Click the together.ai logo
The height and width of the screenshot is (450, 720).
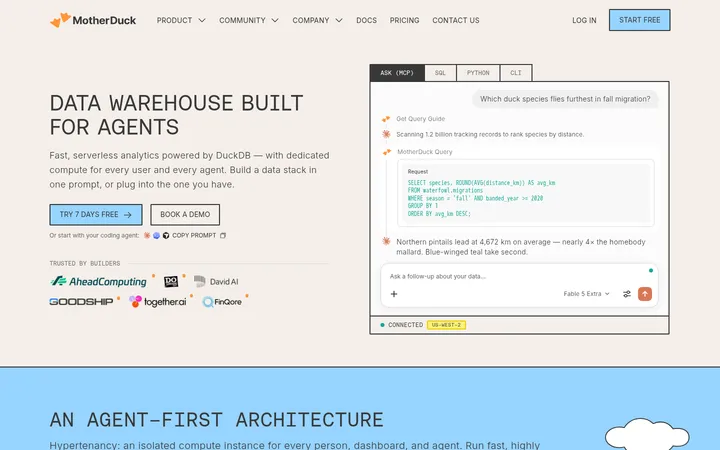(158, 302)
